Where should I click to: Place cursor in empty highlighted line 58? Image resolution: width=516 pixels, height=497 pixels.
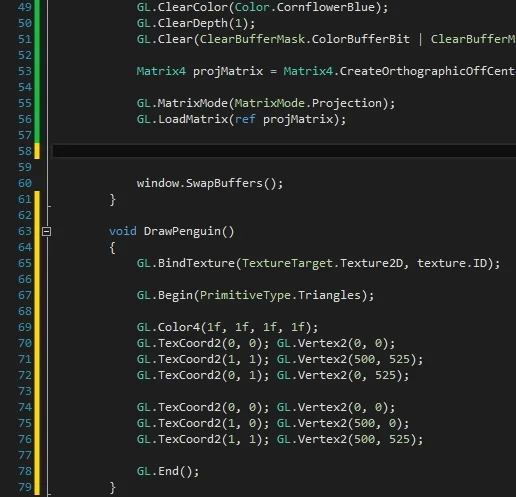tap(284, 151)
